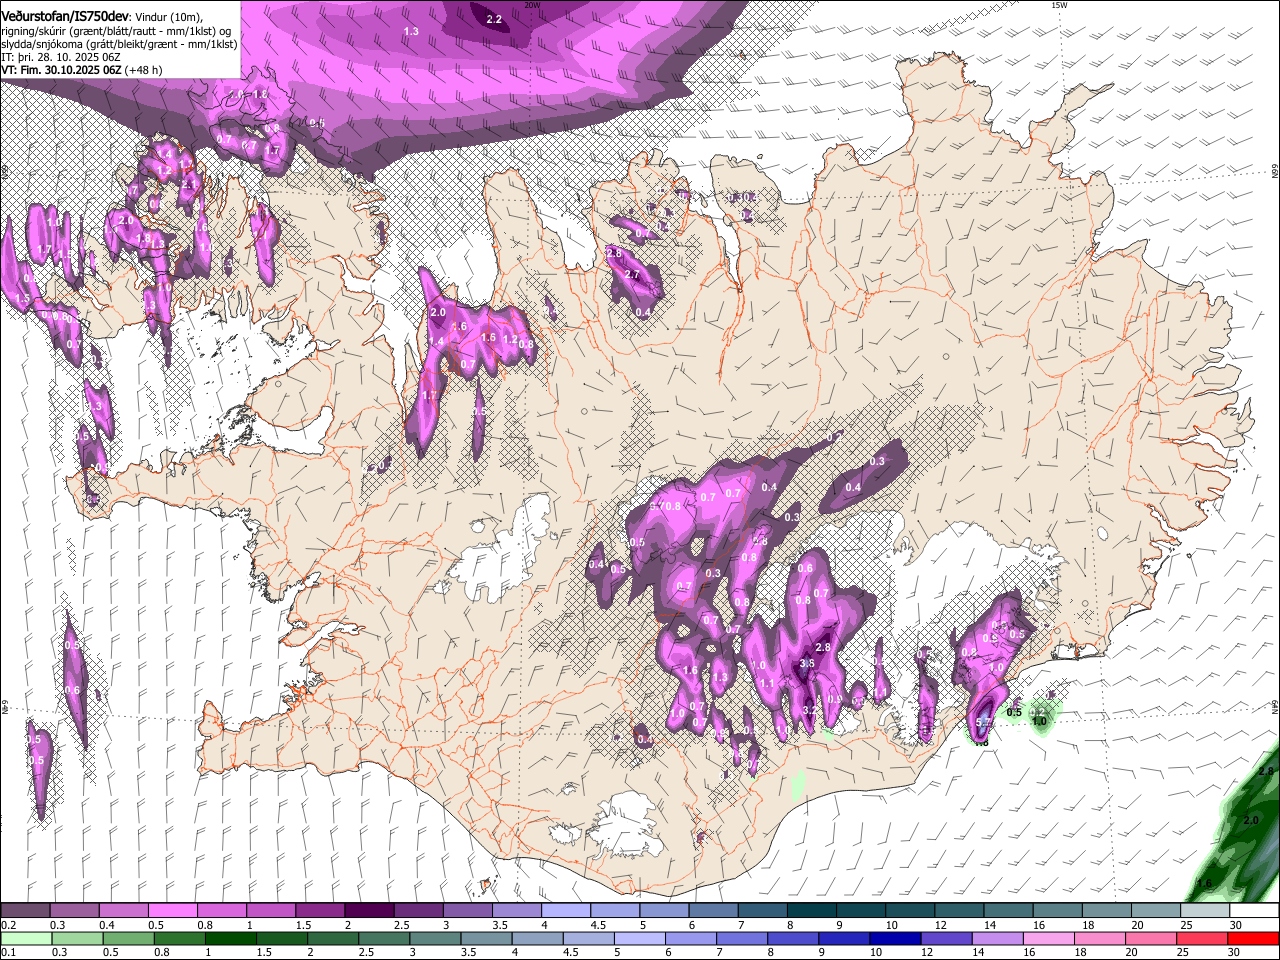Viewport: 1280px width, 960px height.
Task: Click the 18 swatch in upper legend row
Action: tap(1108, 911)
